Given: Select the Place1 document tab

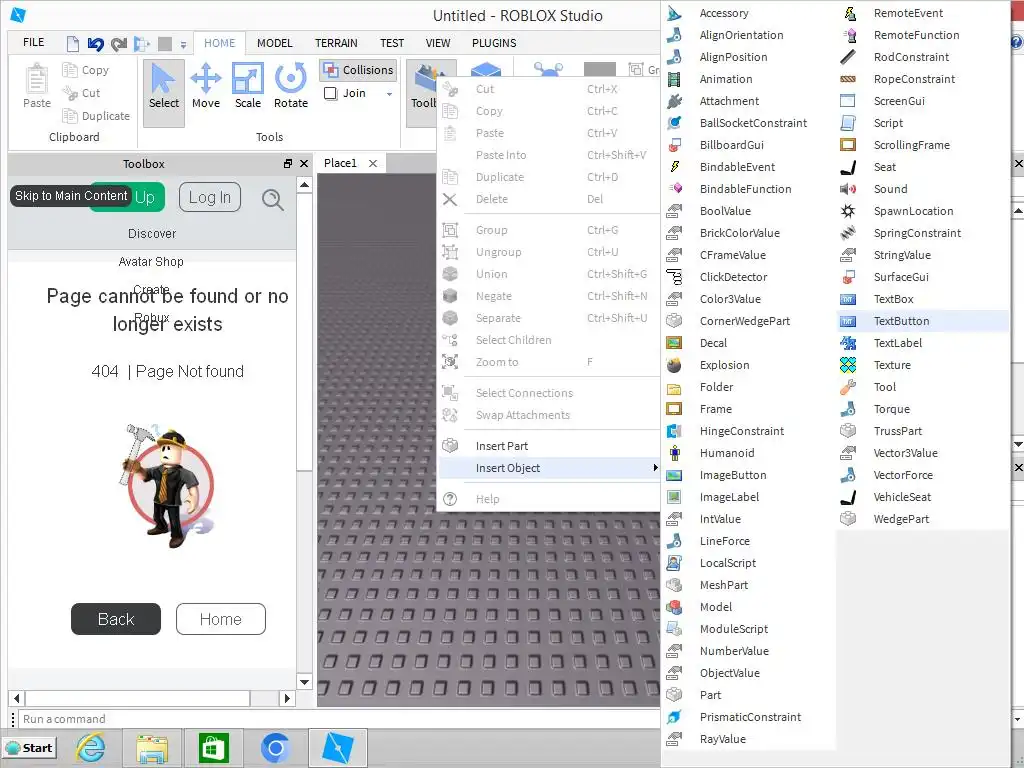Looking at the screenshot, I should 340,163.
